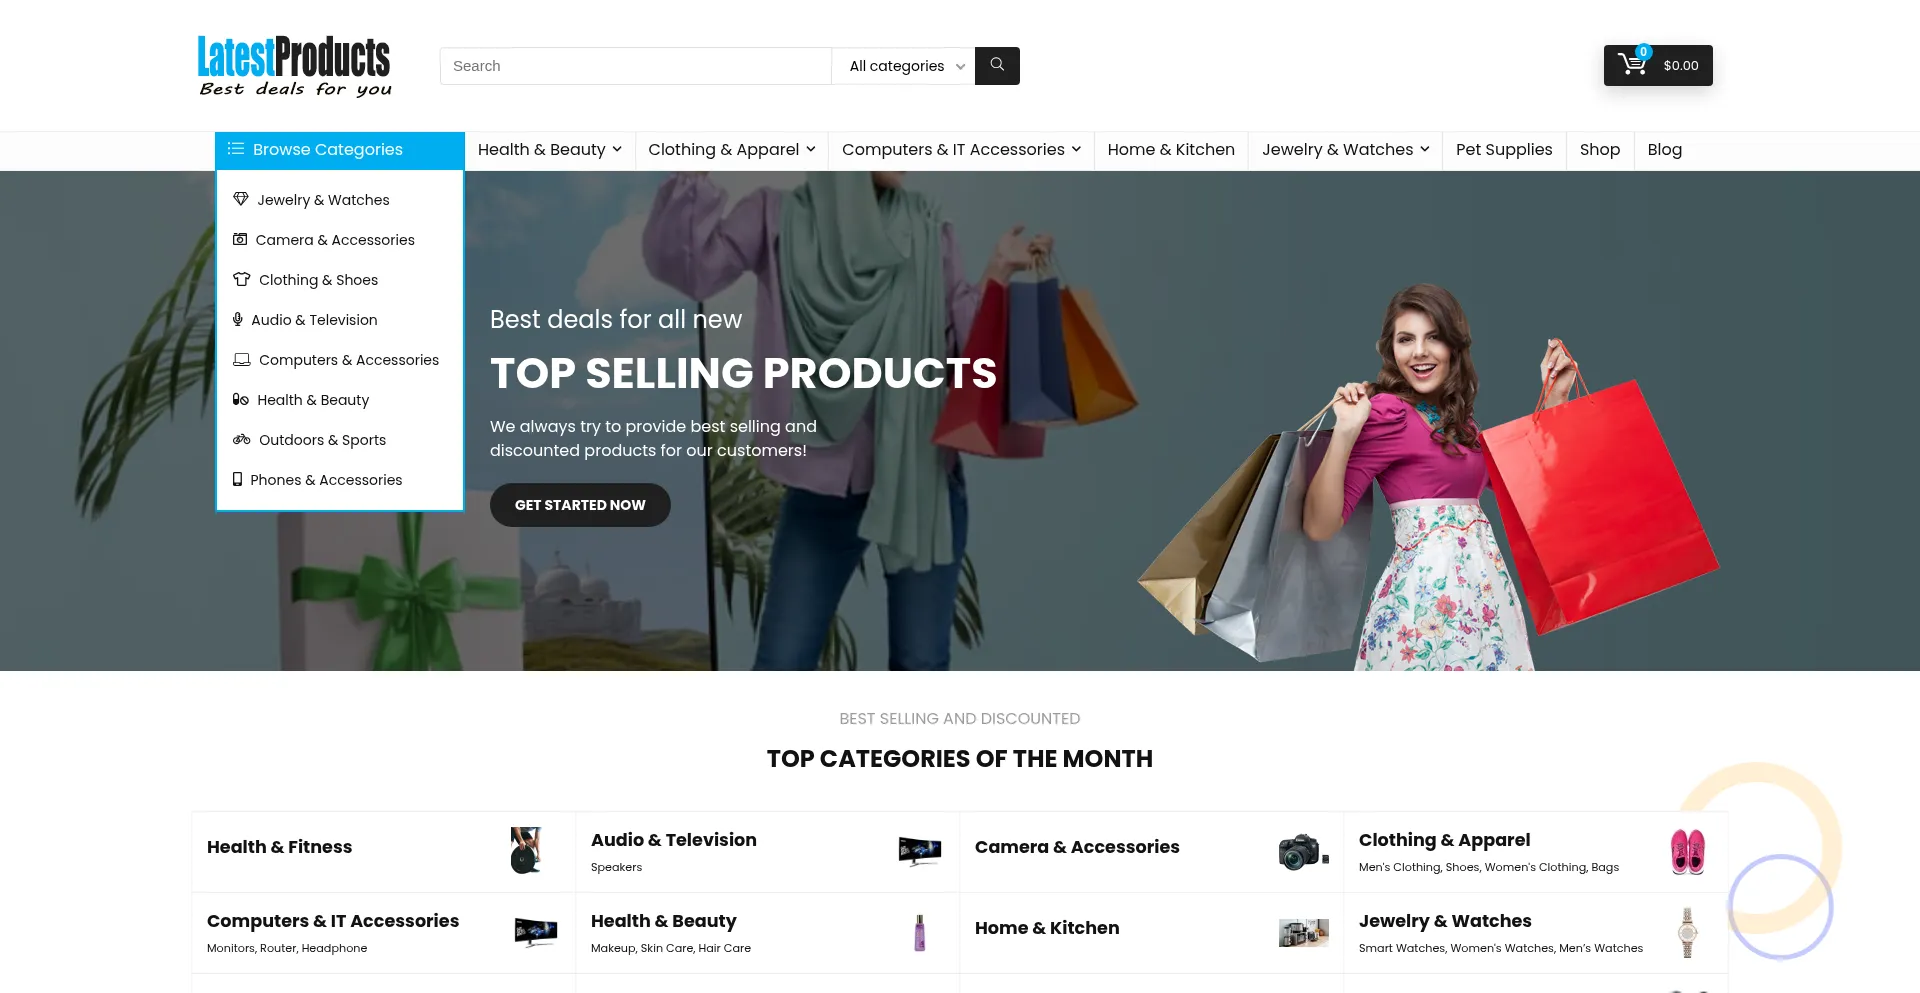Click the diamond icon for Jewelry & Watches
Viewport: 1920px width, 993px height.
click(241, 199)
